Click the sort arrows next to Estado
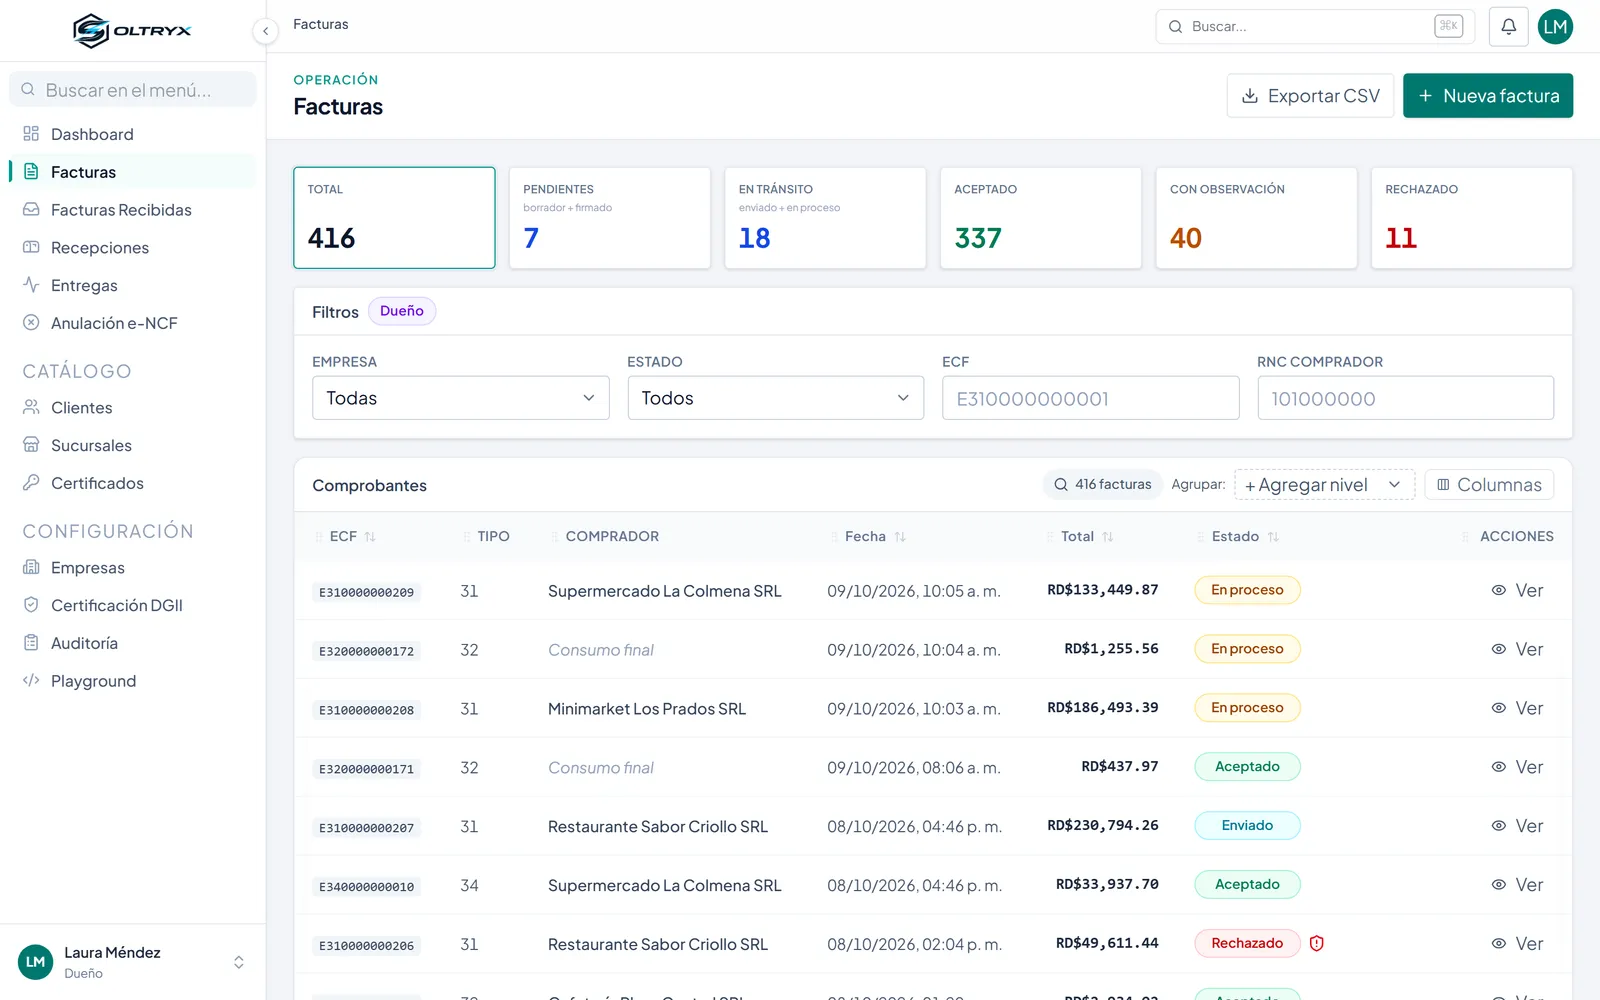1600x1000 pixels. pos(1273,537)
